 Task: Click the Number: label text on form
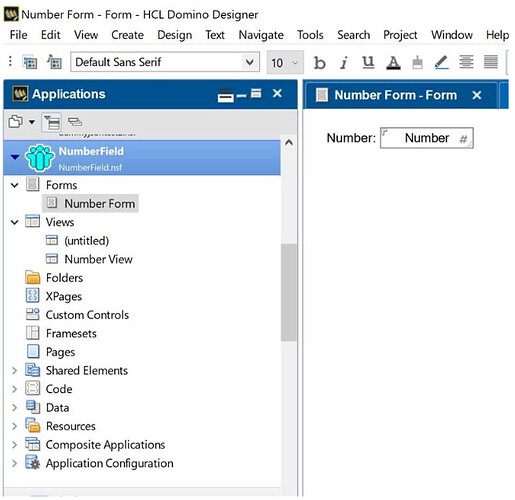click(x=351, y=138)
